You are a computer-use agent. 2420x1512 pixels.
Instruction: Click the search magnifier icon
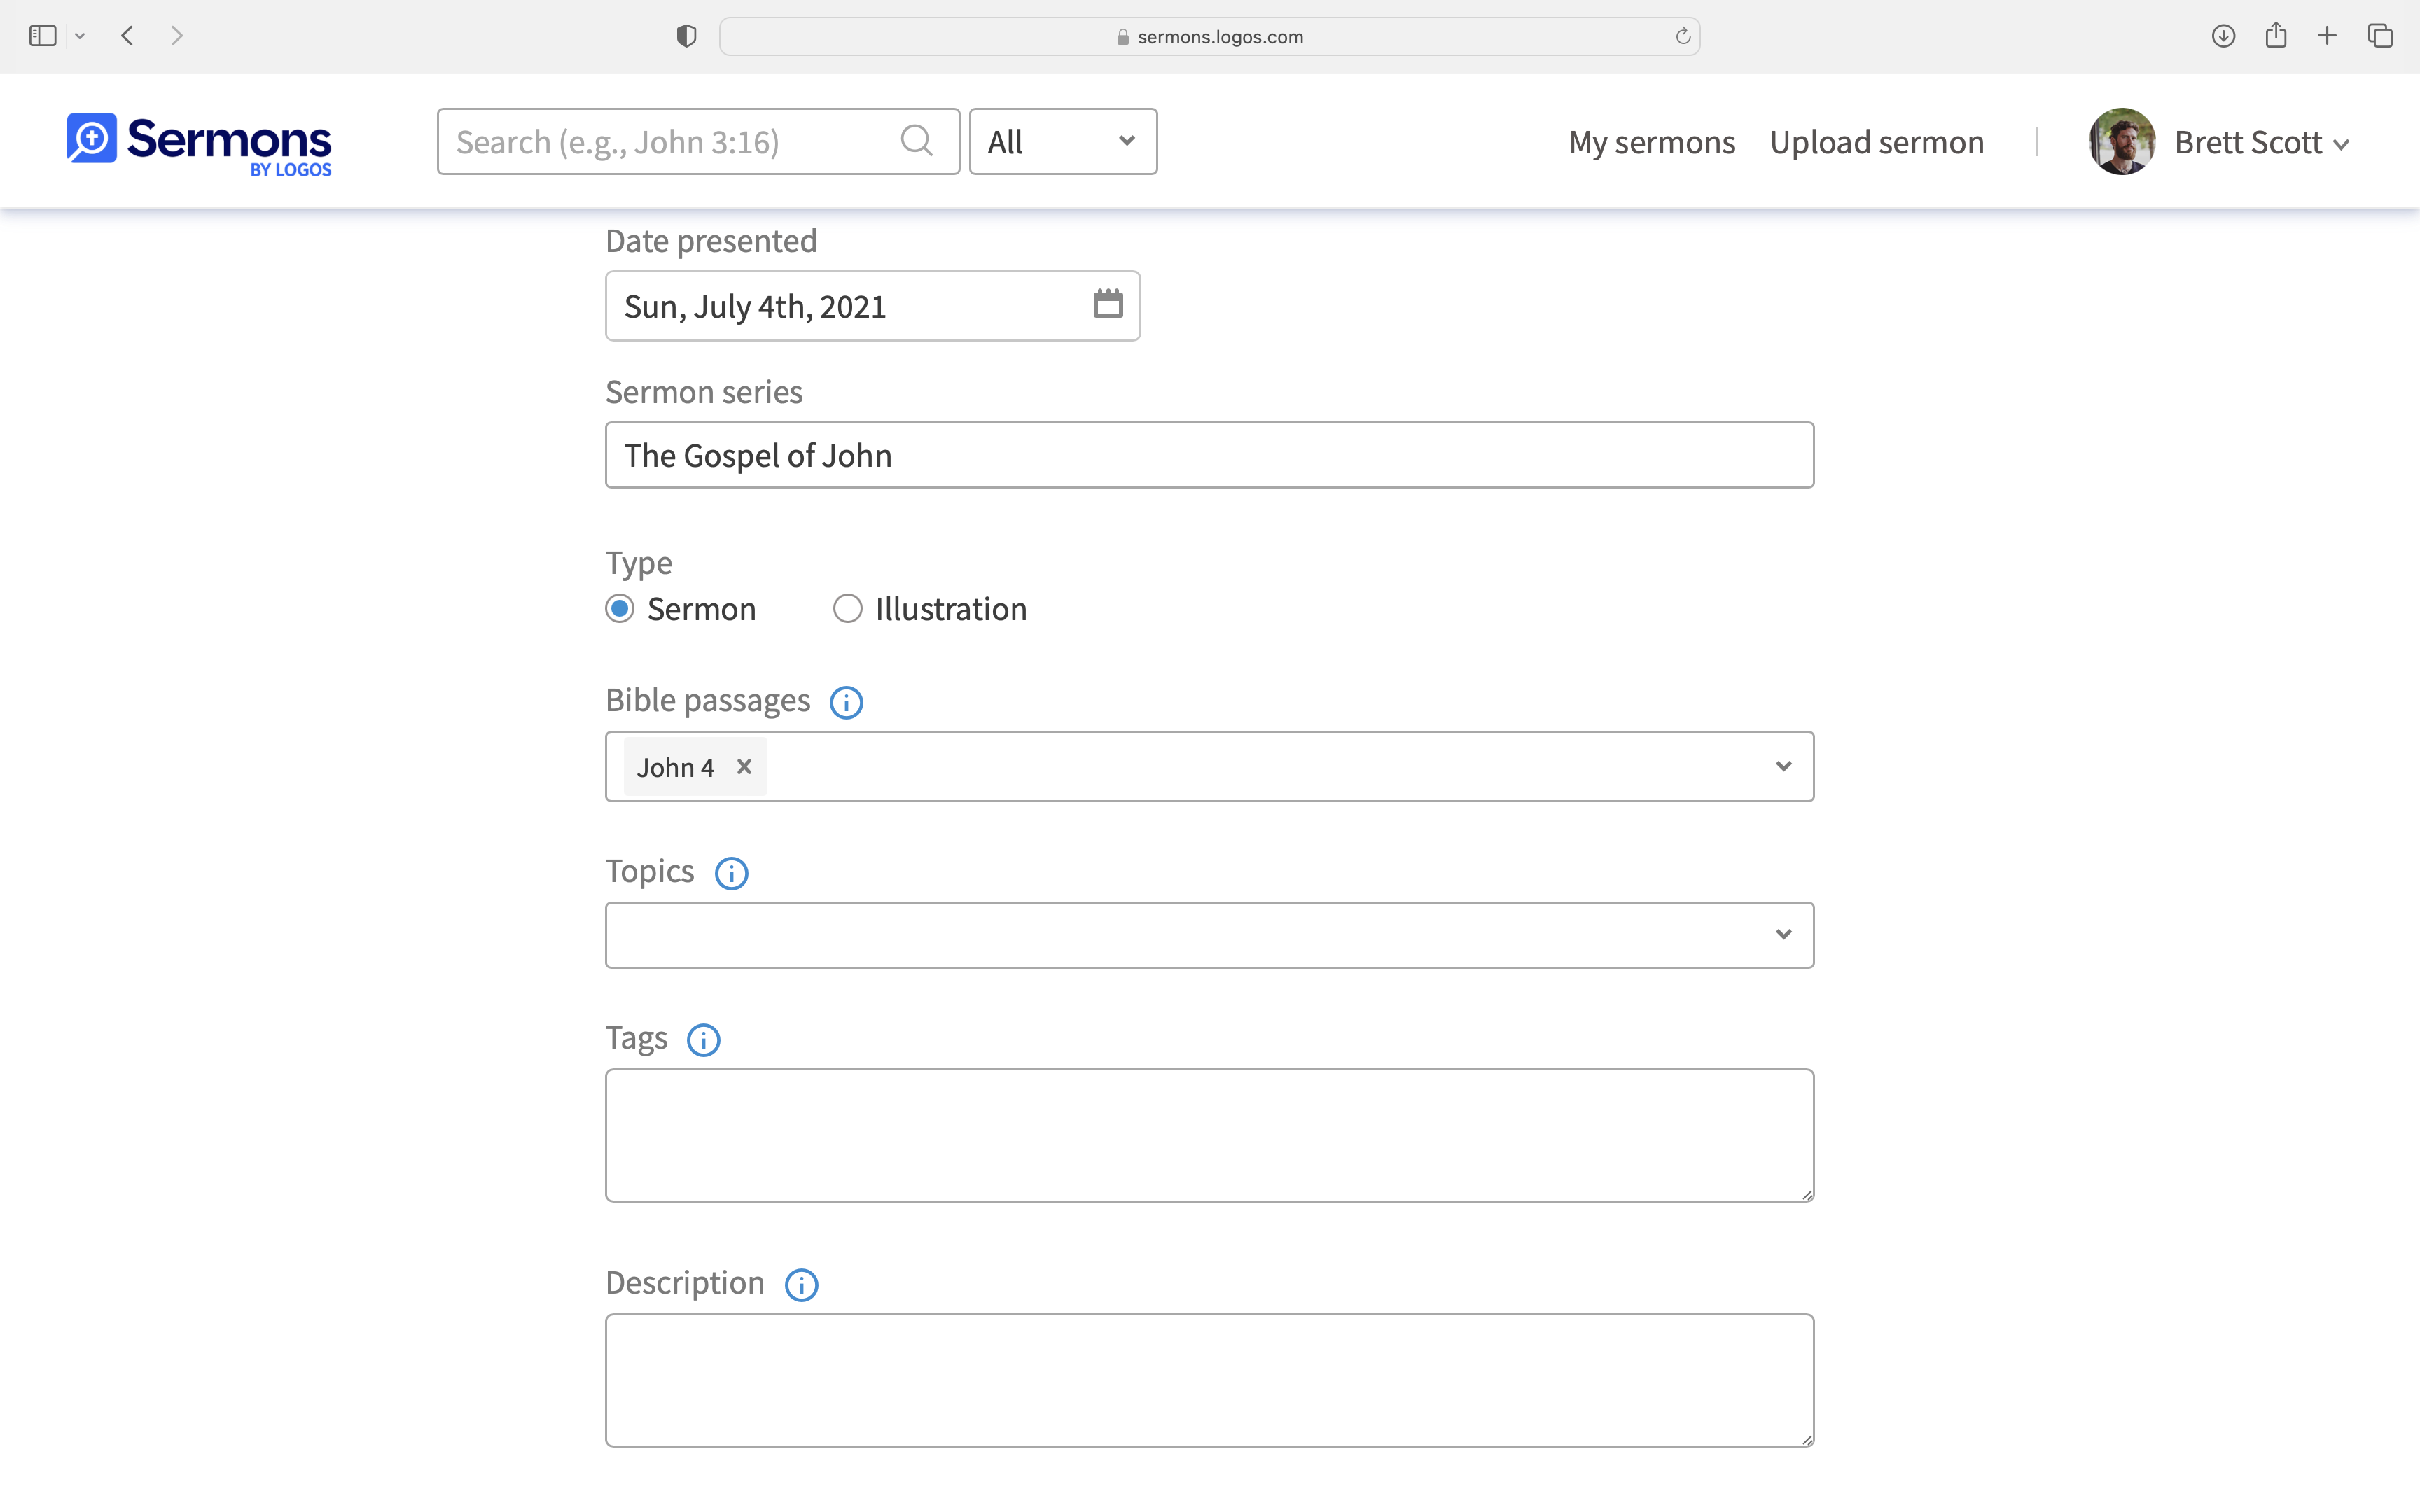(x=916, y=141)
